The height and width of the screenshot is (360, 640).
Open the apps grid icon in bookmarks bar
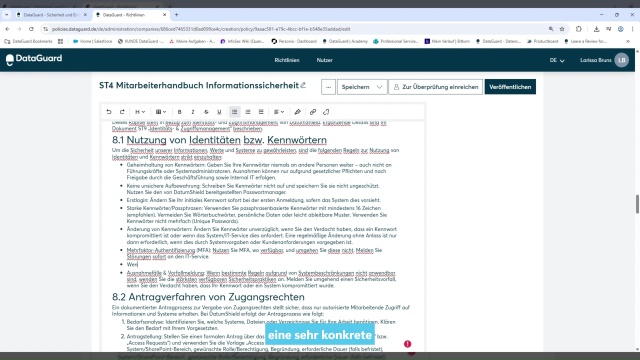click(60, 41)
